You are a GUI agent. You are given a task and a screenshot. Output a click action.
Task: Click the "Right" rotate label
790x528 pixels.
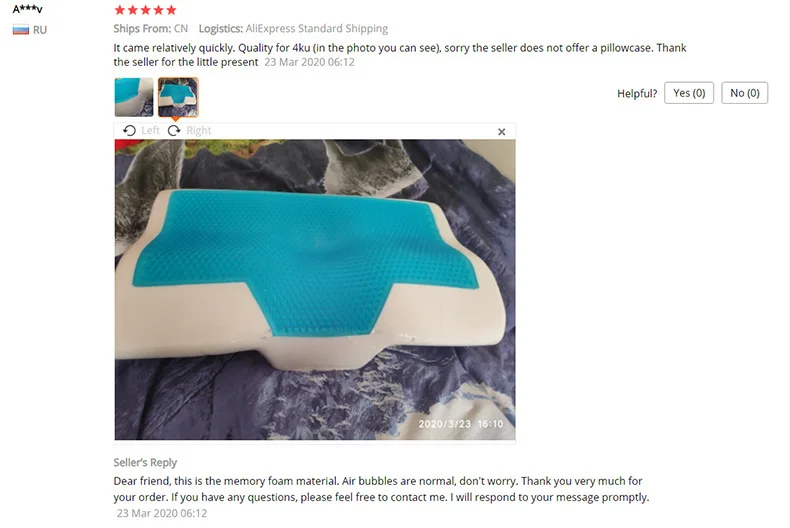point(199,130)
